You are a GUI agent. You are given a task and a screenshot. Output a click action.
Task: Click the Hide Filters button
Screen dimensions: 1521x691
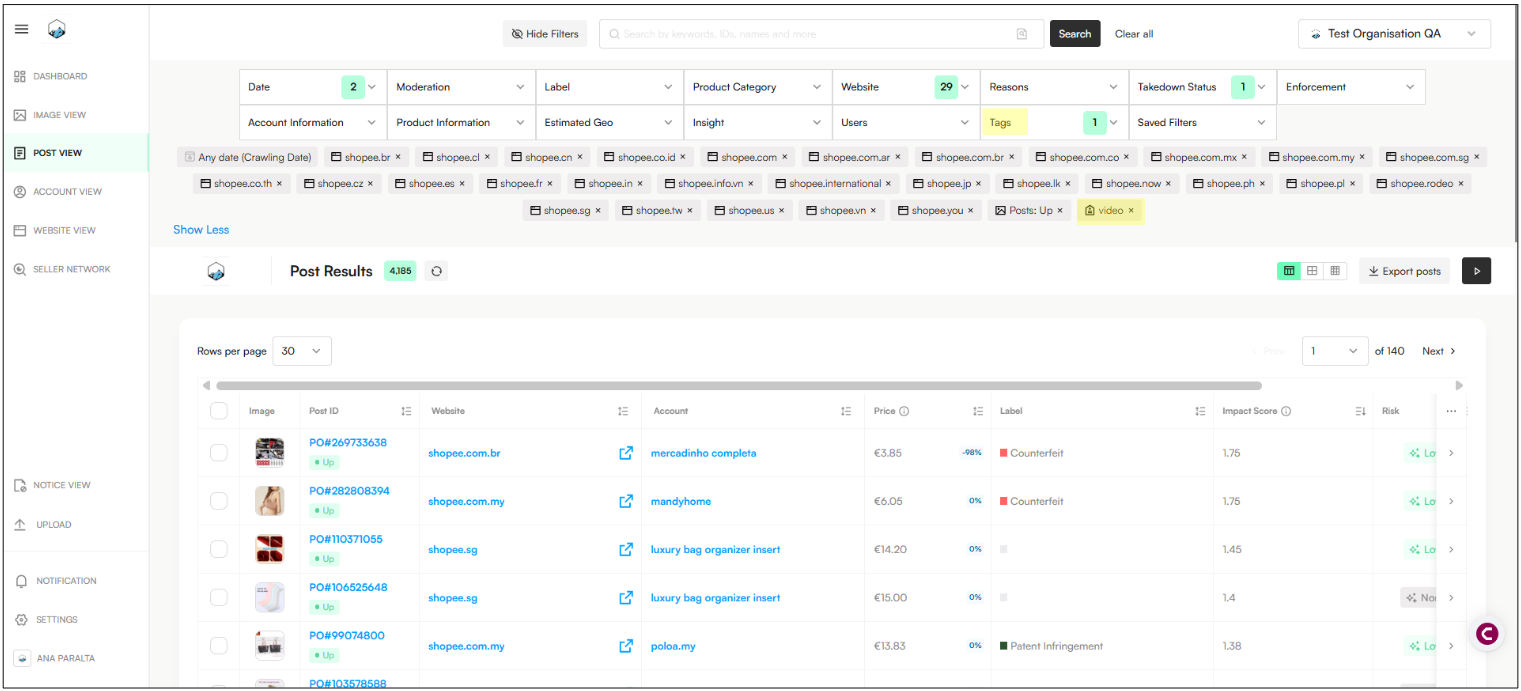[545, 34]
